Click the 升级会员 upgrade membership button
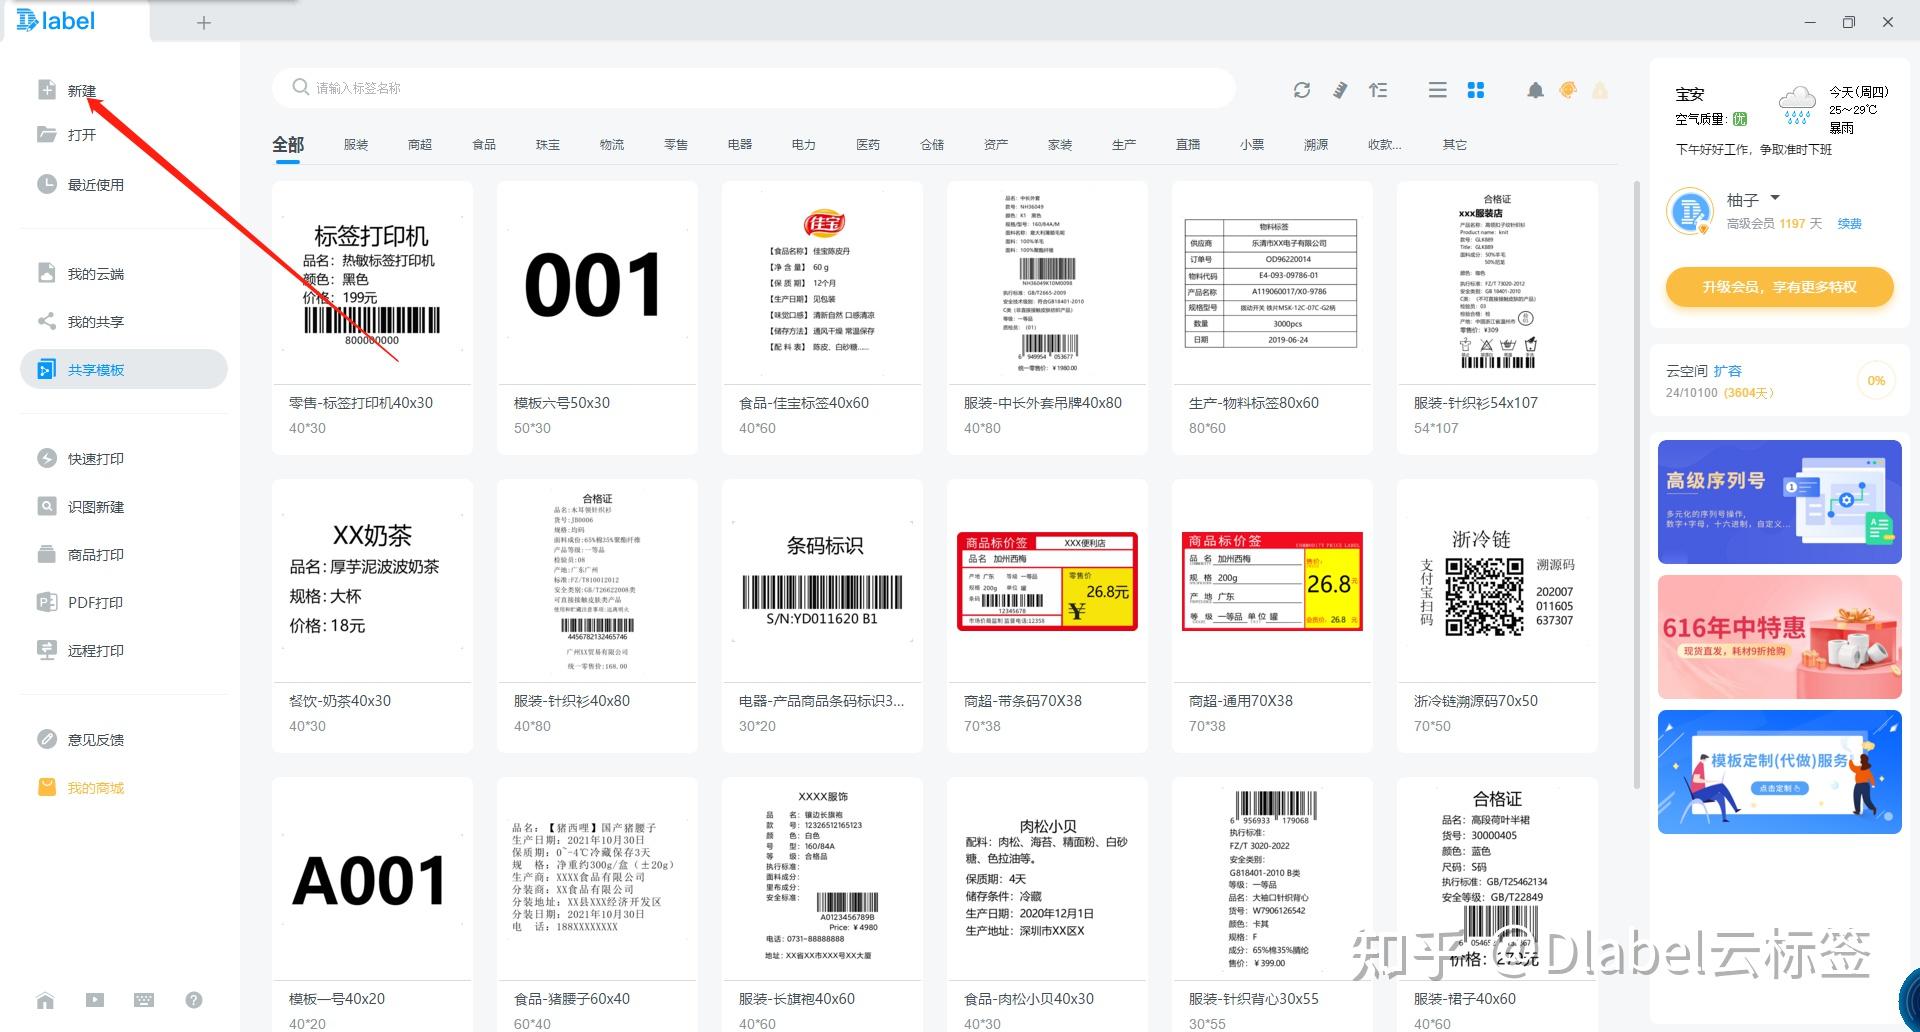Screen dimensions: 1920x1032 pyautogui.click(x=1779, y=287)
